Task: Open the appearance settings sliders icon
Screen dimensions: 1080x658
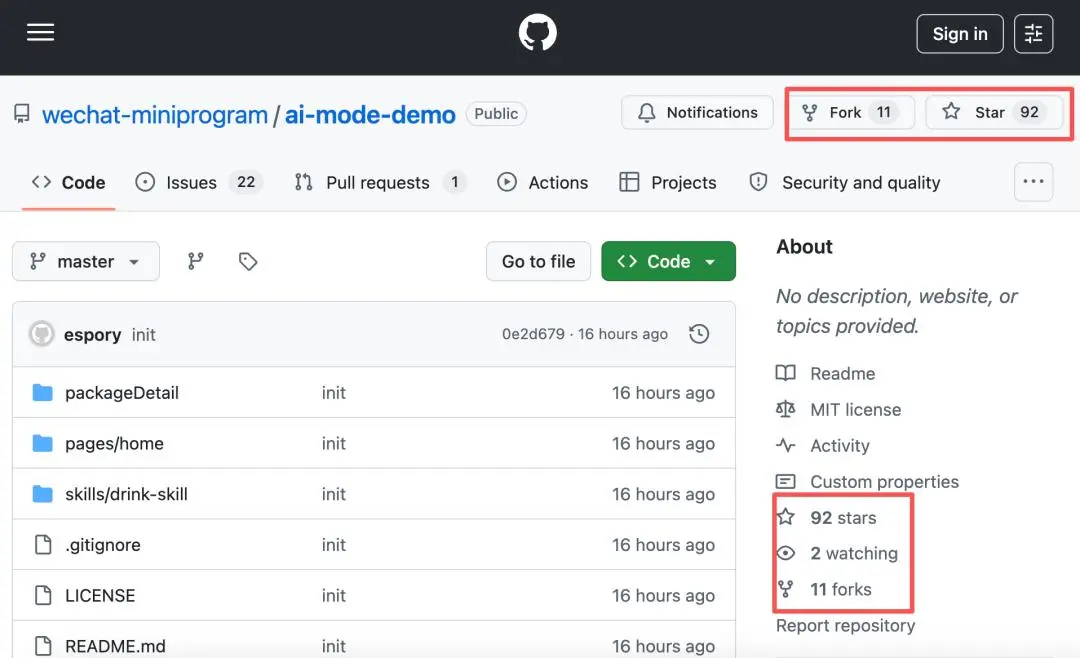Action: 1033,34
